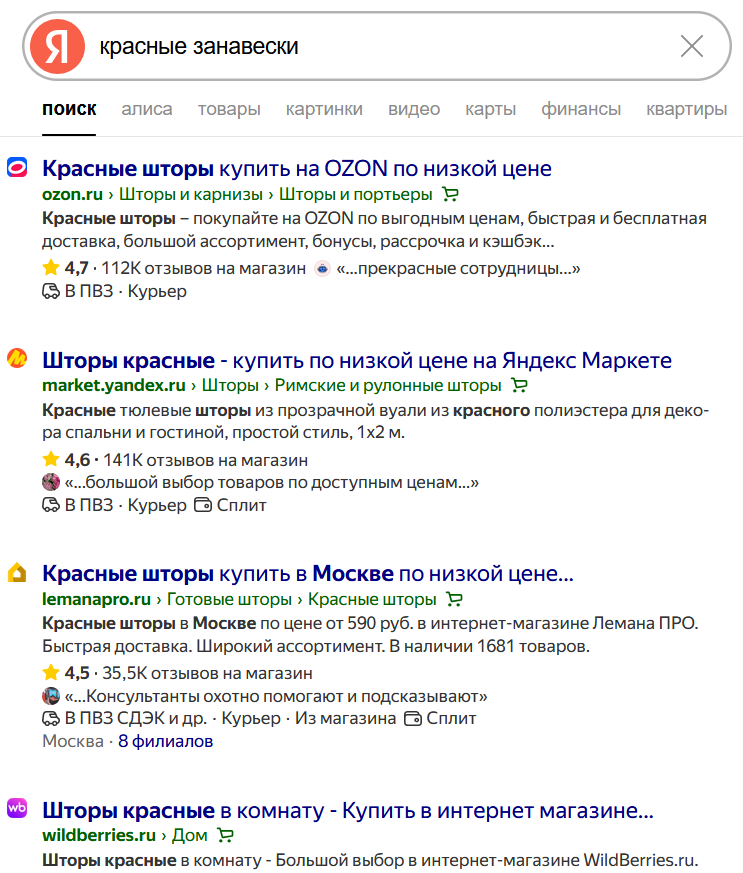Click the shopping cart icon beside ozon.ru breadcrumbs

450,195
